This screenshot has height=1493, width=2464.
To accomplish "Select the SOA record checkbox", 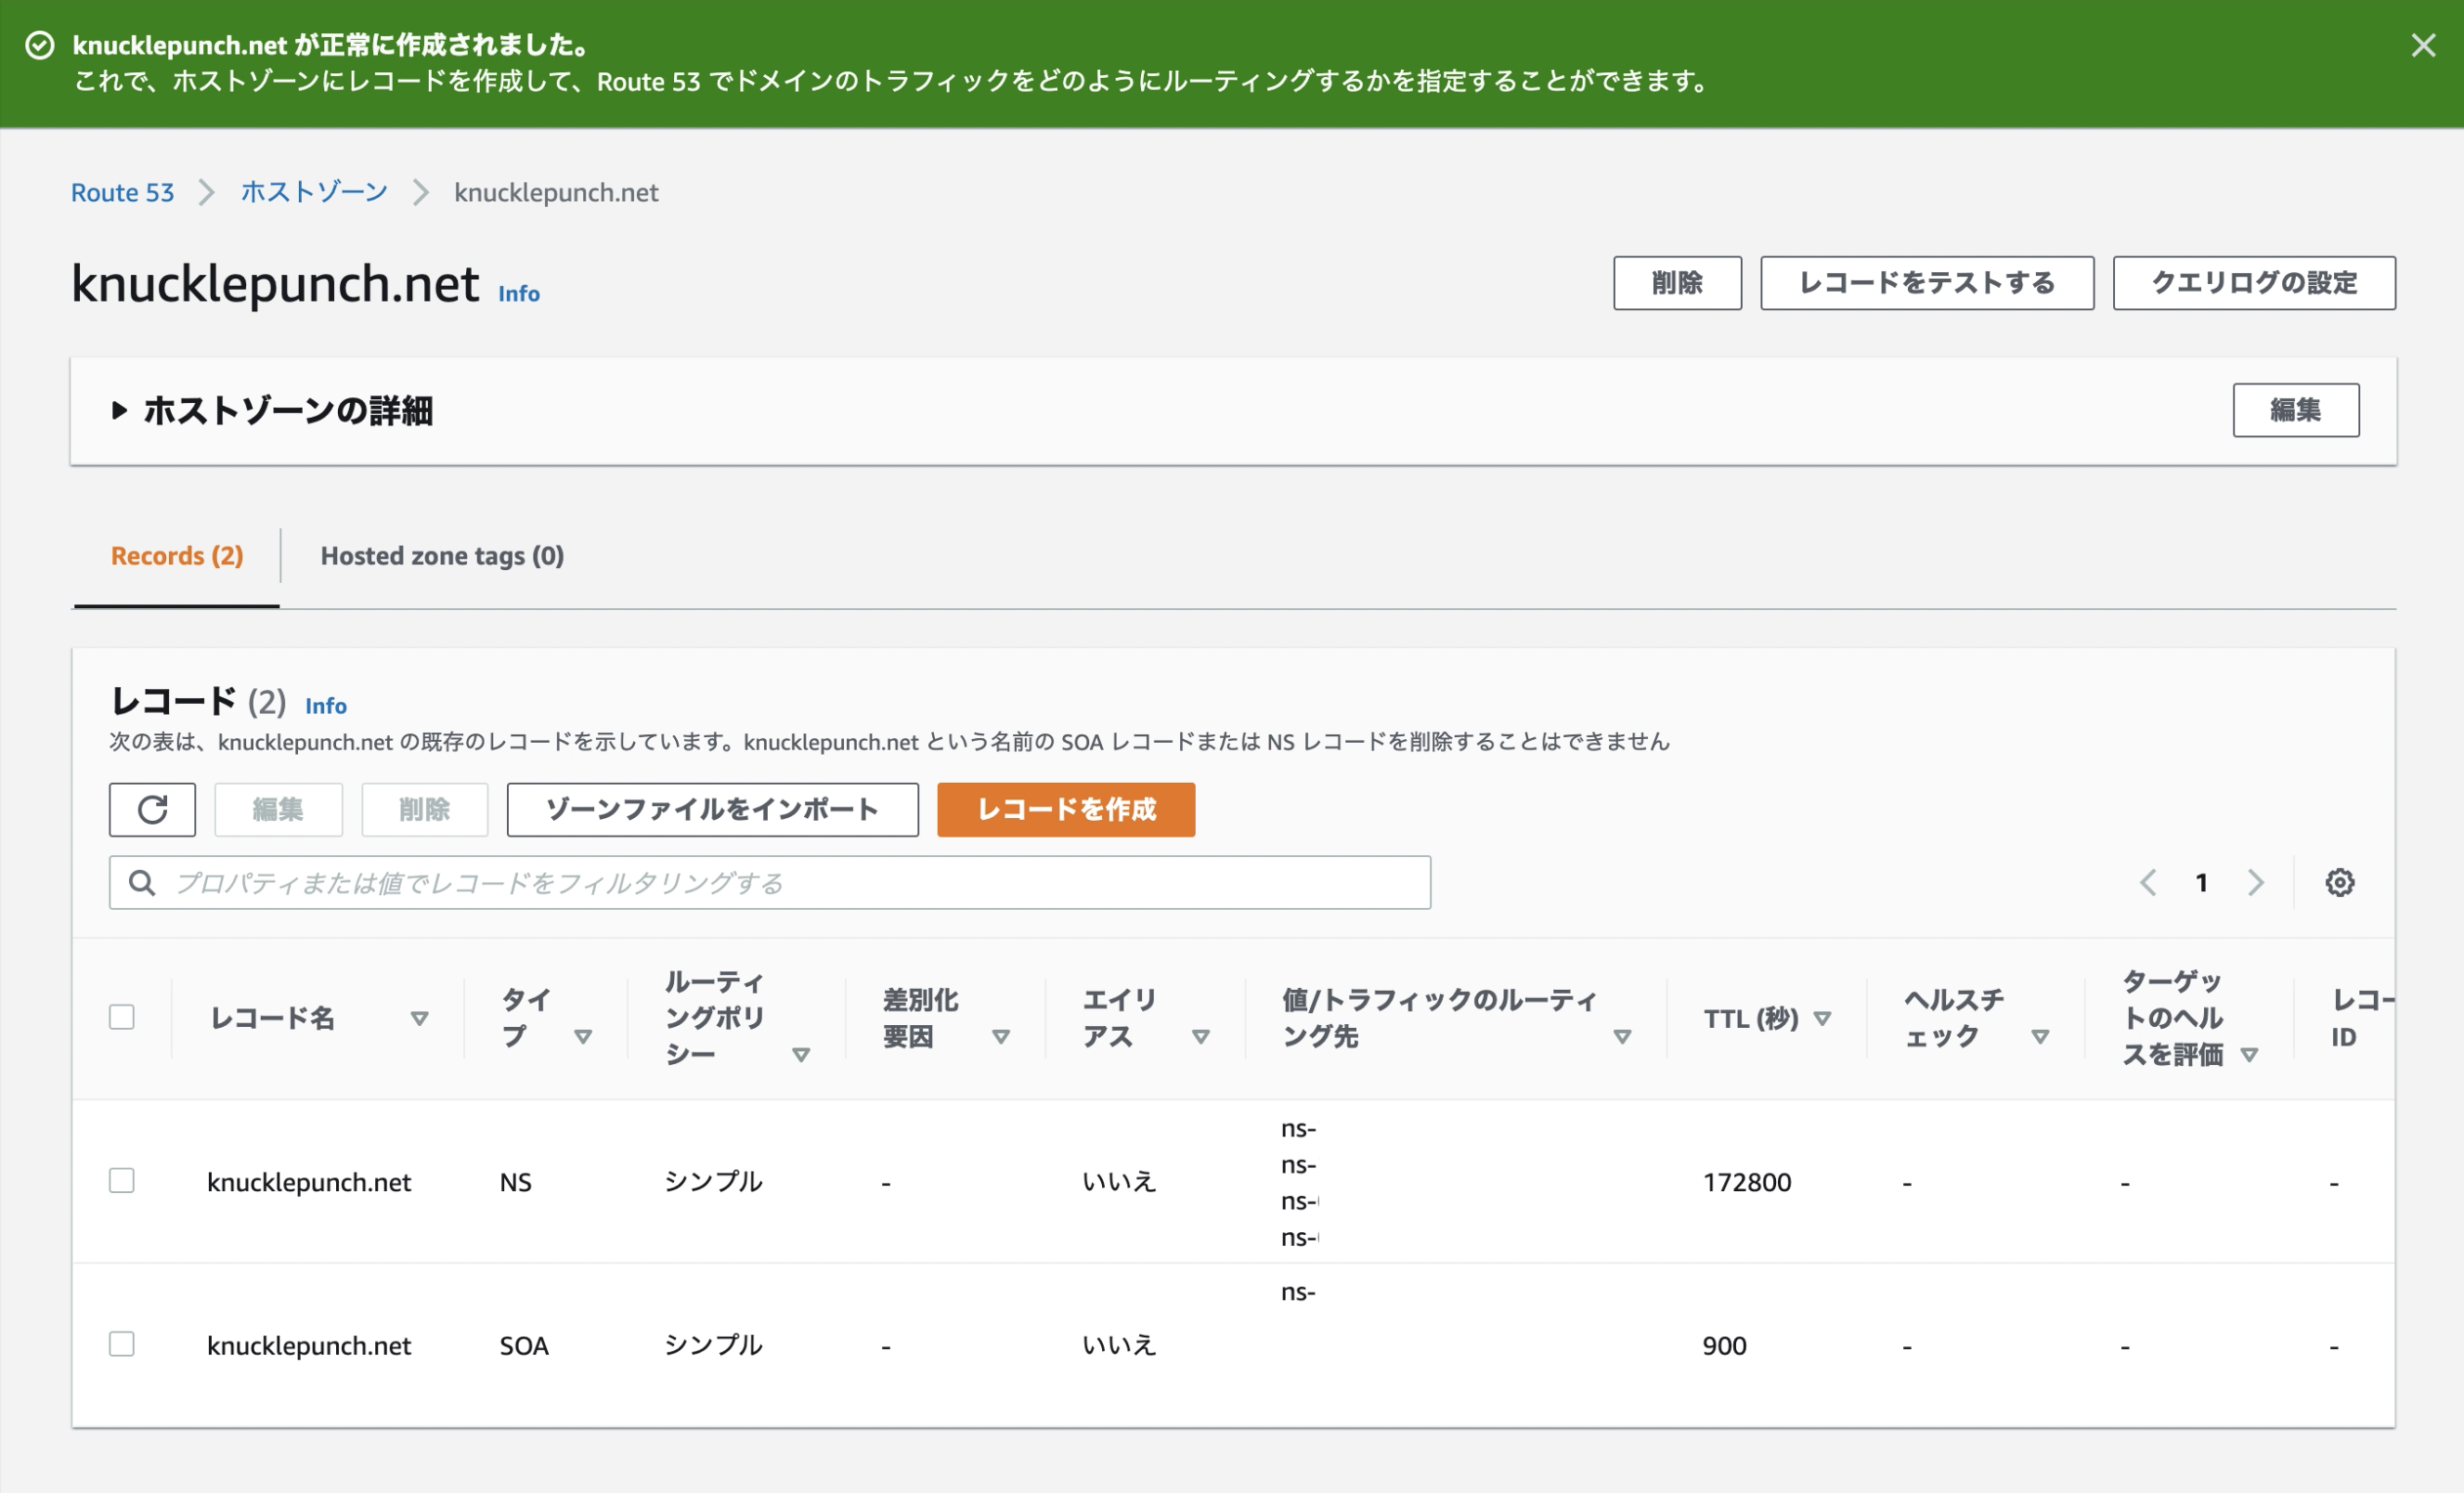I will 122,1344.
